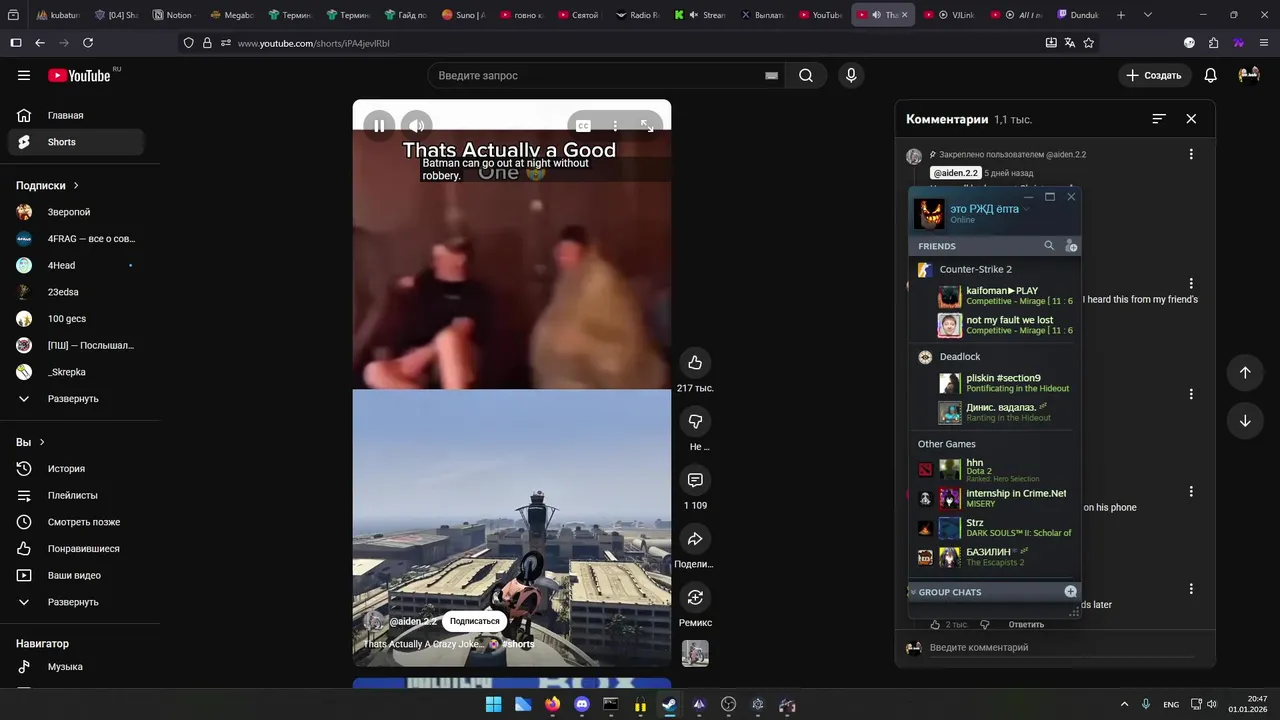The image size is (1280, 720).
Task: Open the sound thumbnail below Remix
Action: [x=695, y=653]
